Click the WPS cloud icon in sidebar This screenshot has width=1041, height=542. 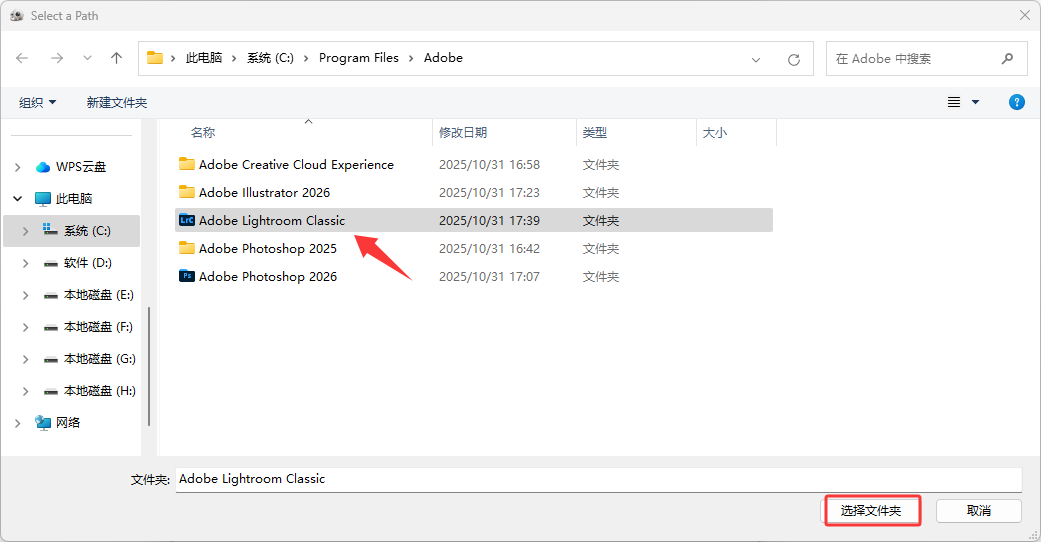[x=43, y=167]
